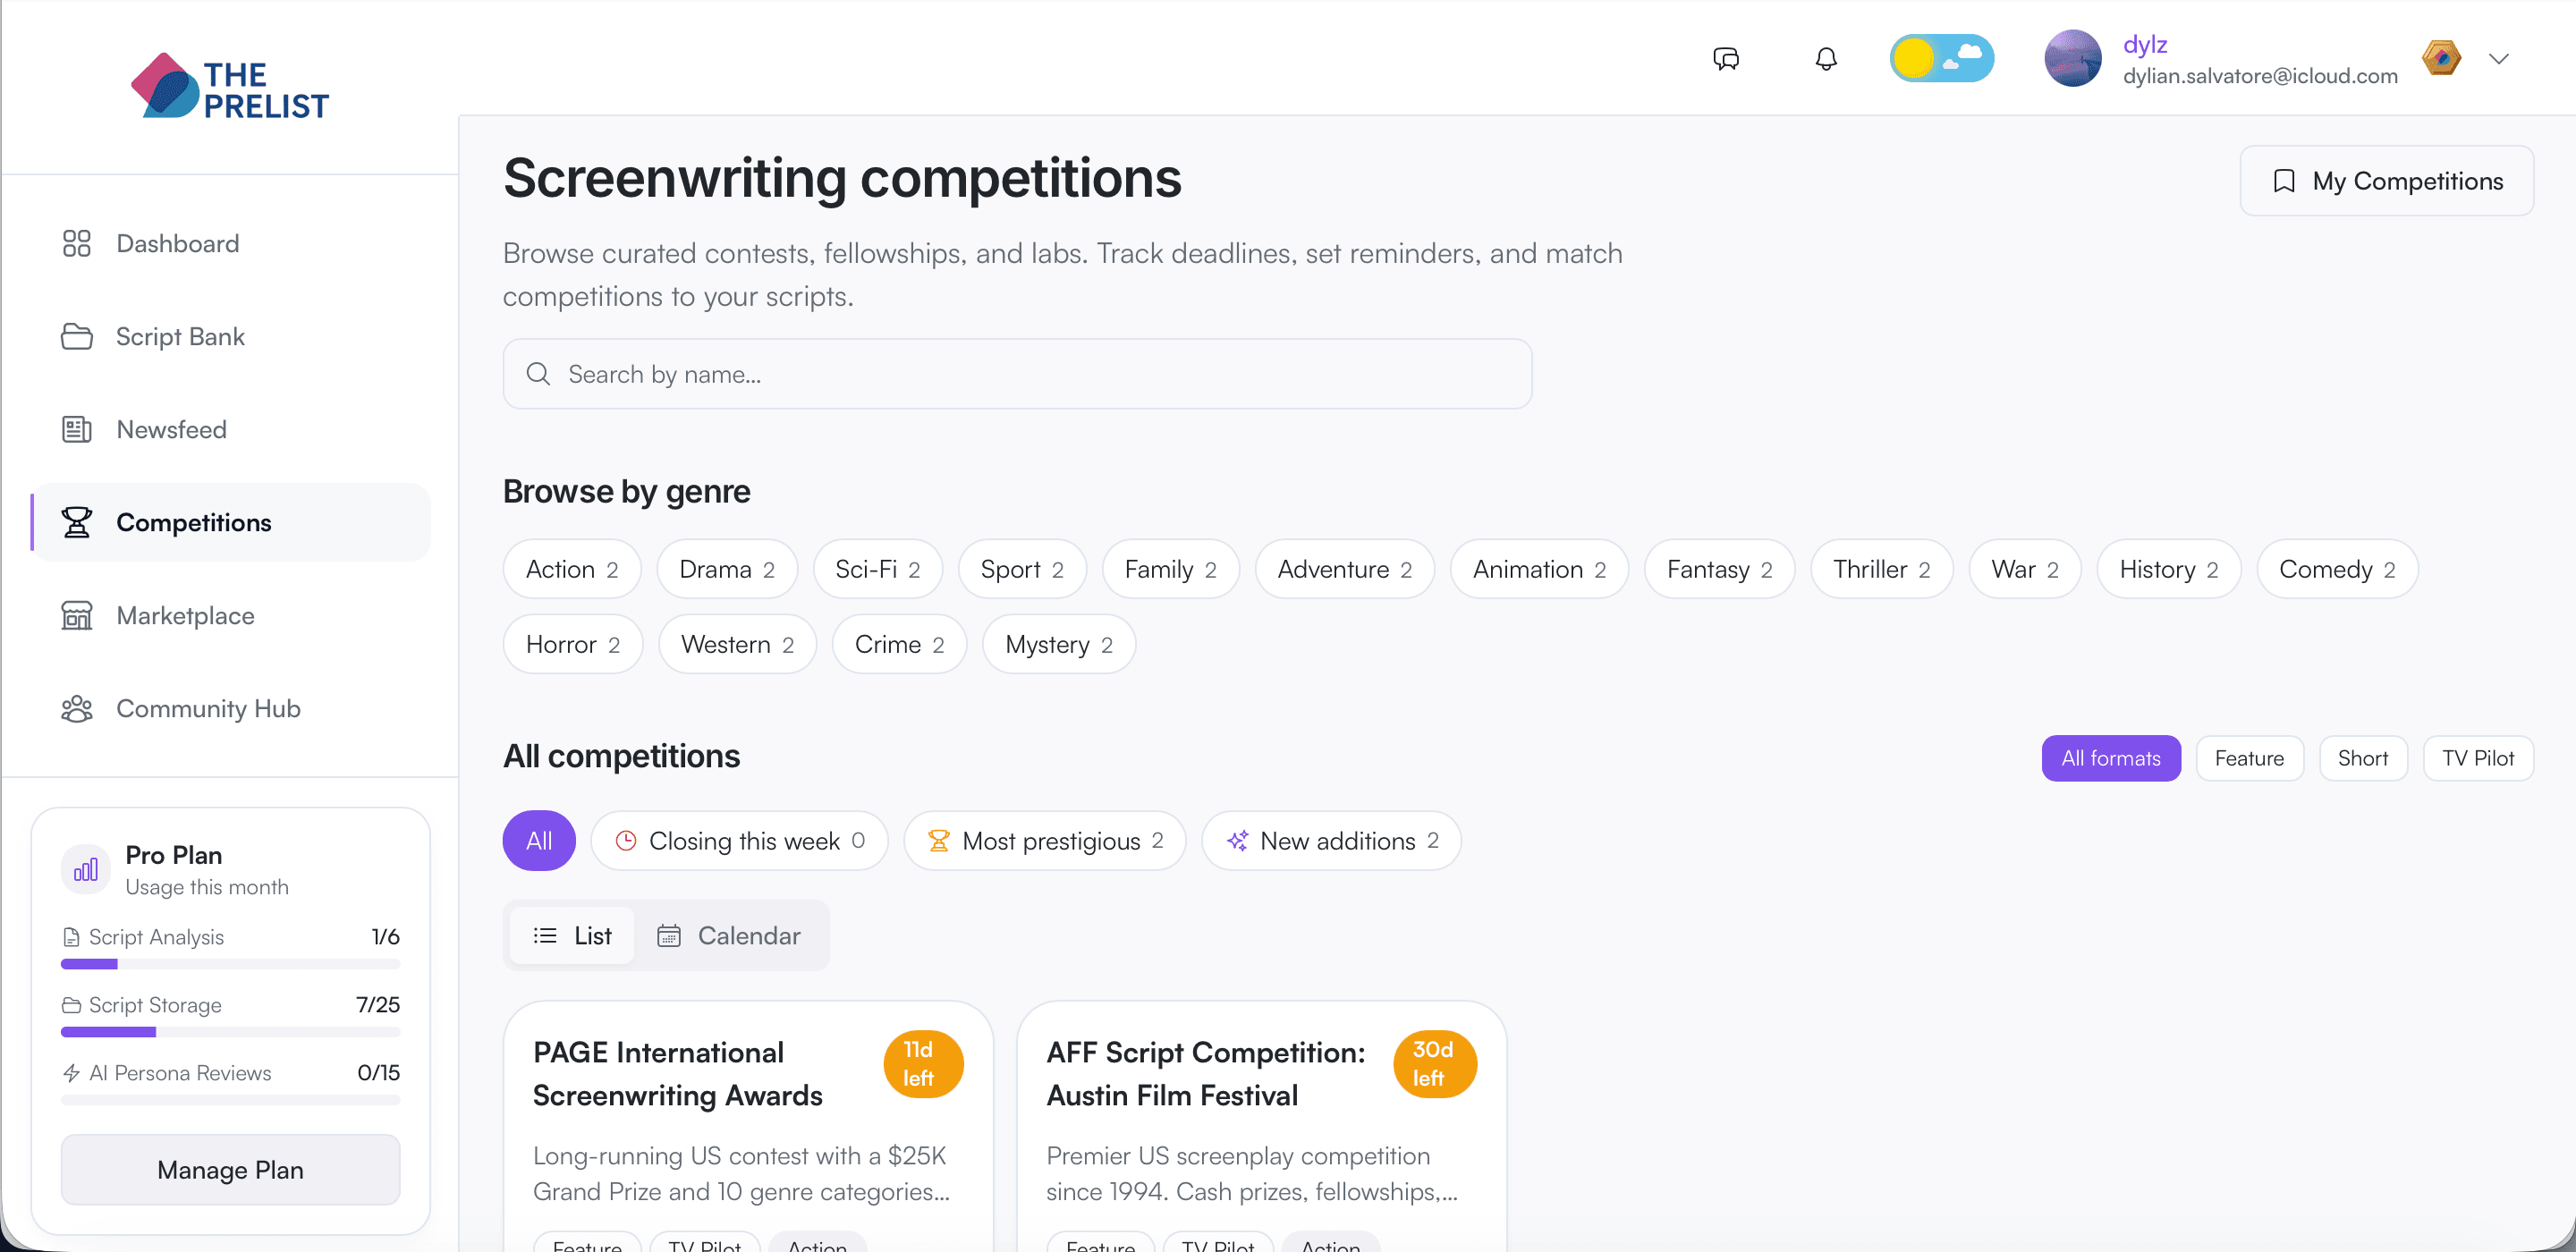The width and height of the screenshot is (2576, 1252).
Task: Click the Script Storage usage bar
Action: [230, 1031]
